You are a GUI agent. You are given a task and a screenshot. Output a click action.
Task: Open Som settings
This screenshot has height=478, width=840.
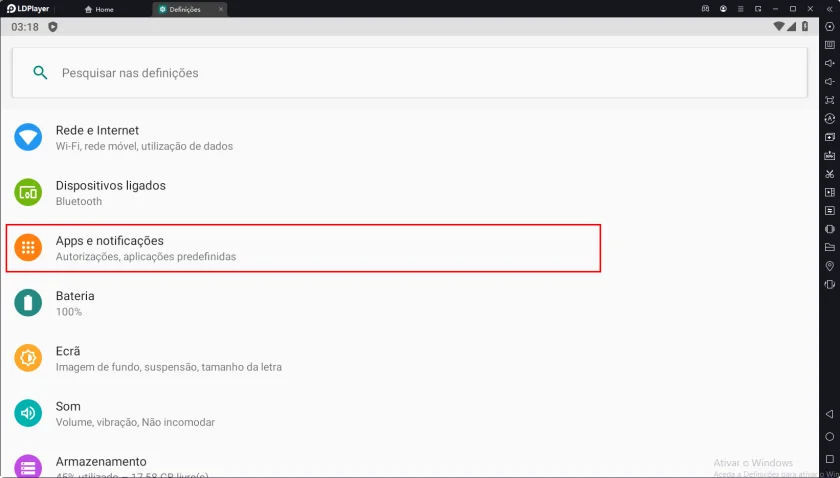point(410,414)
